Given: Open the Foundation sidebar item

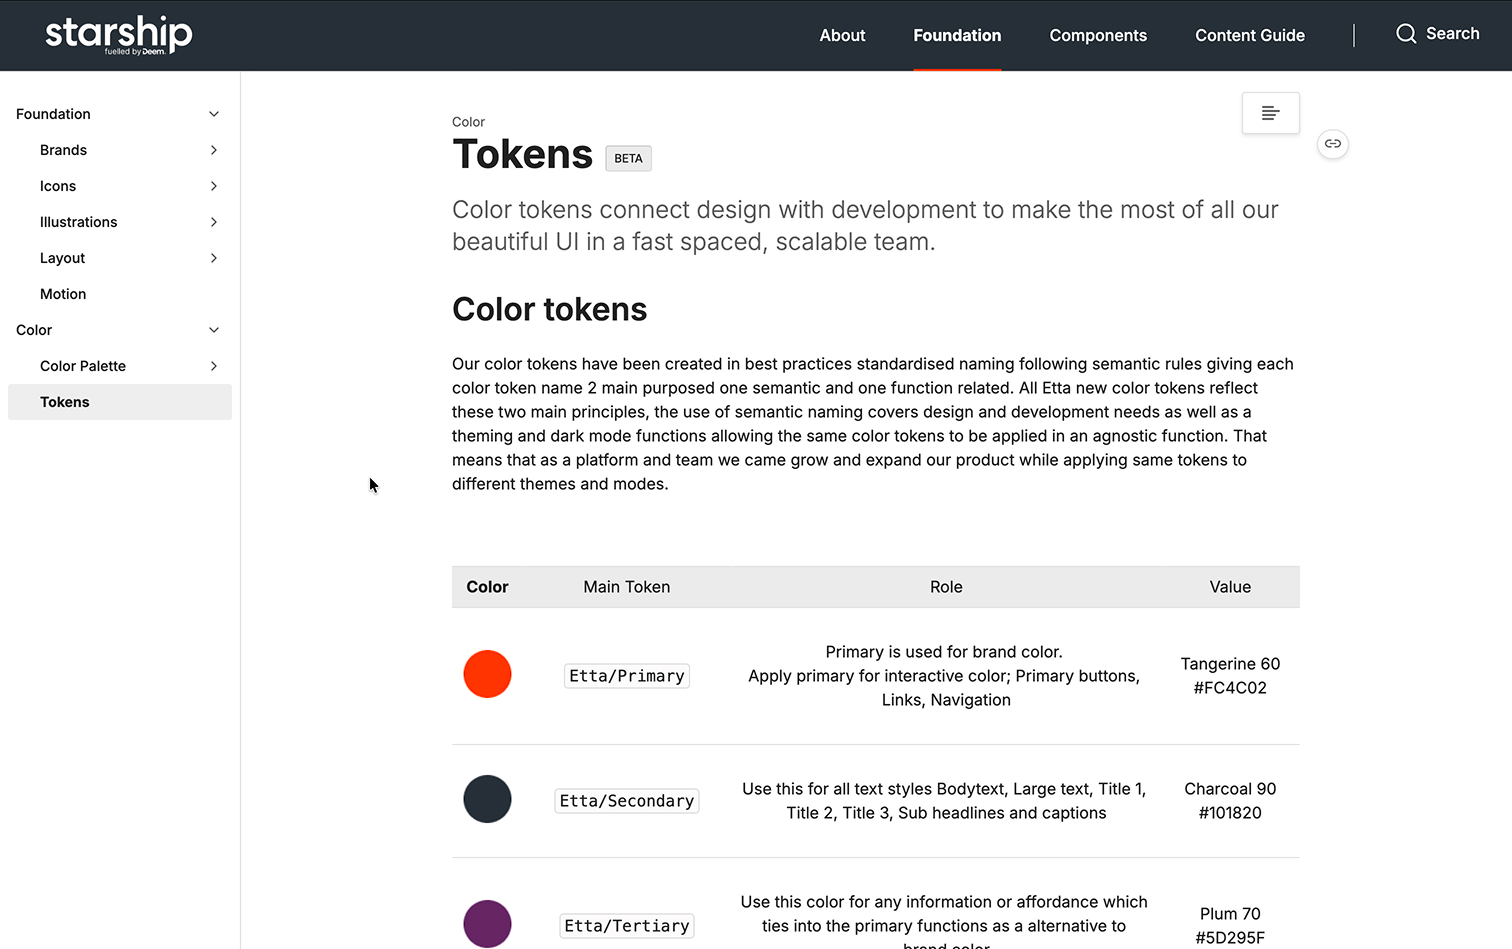Looking at the screenshot, I should point(53,114).
